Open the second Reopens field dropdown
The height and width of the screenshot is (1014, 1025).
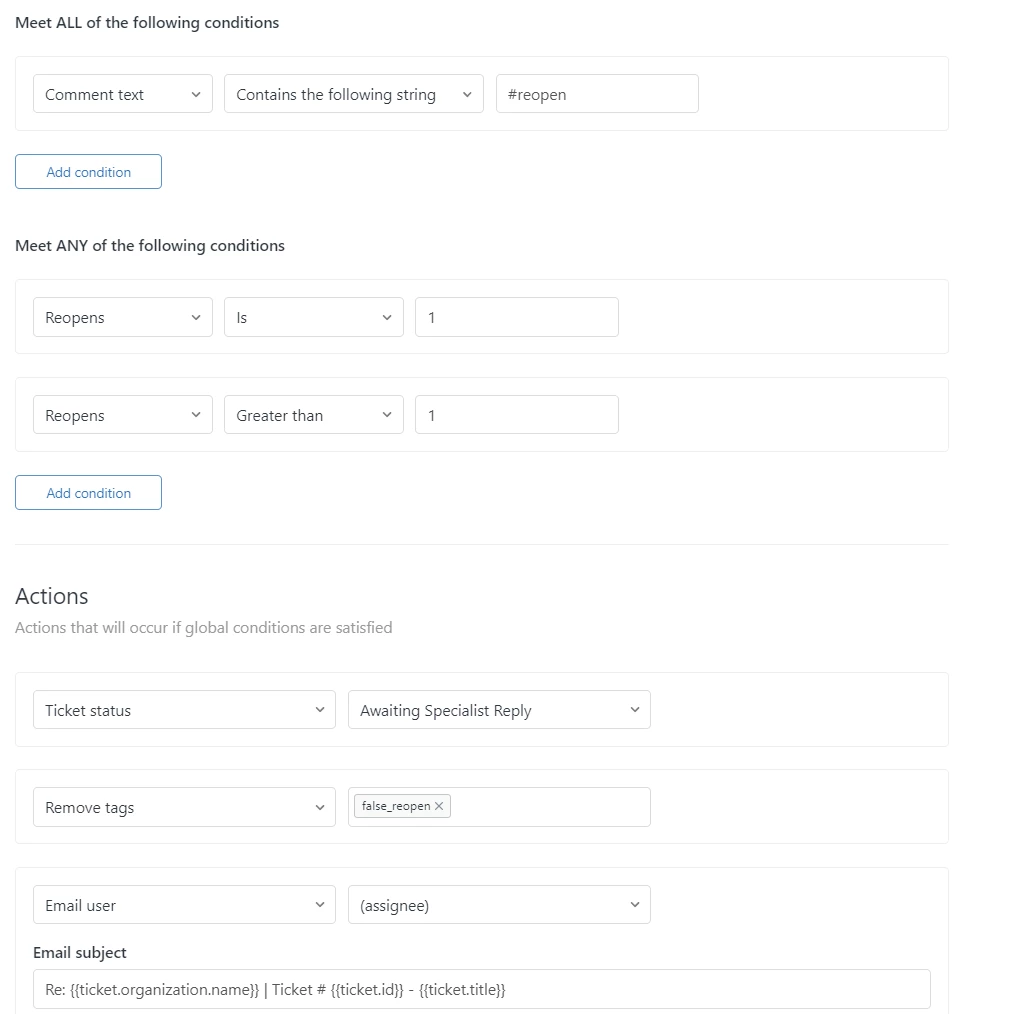[x=122, y=415]
